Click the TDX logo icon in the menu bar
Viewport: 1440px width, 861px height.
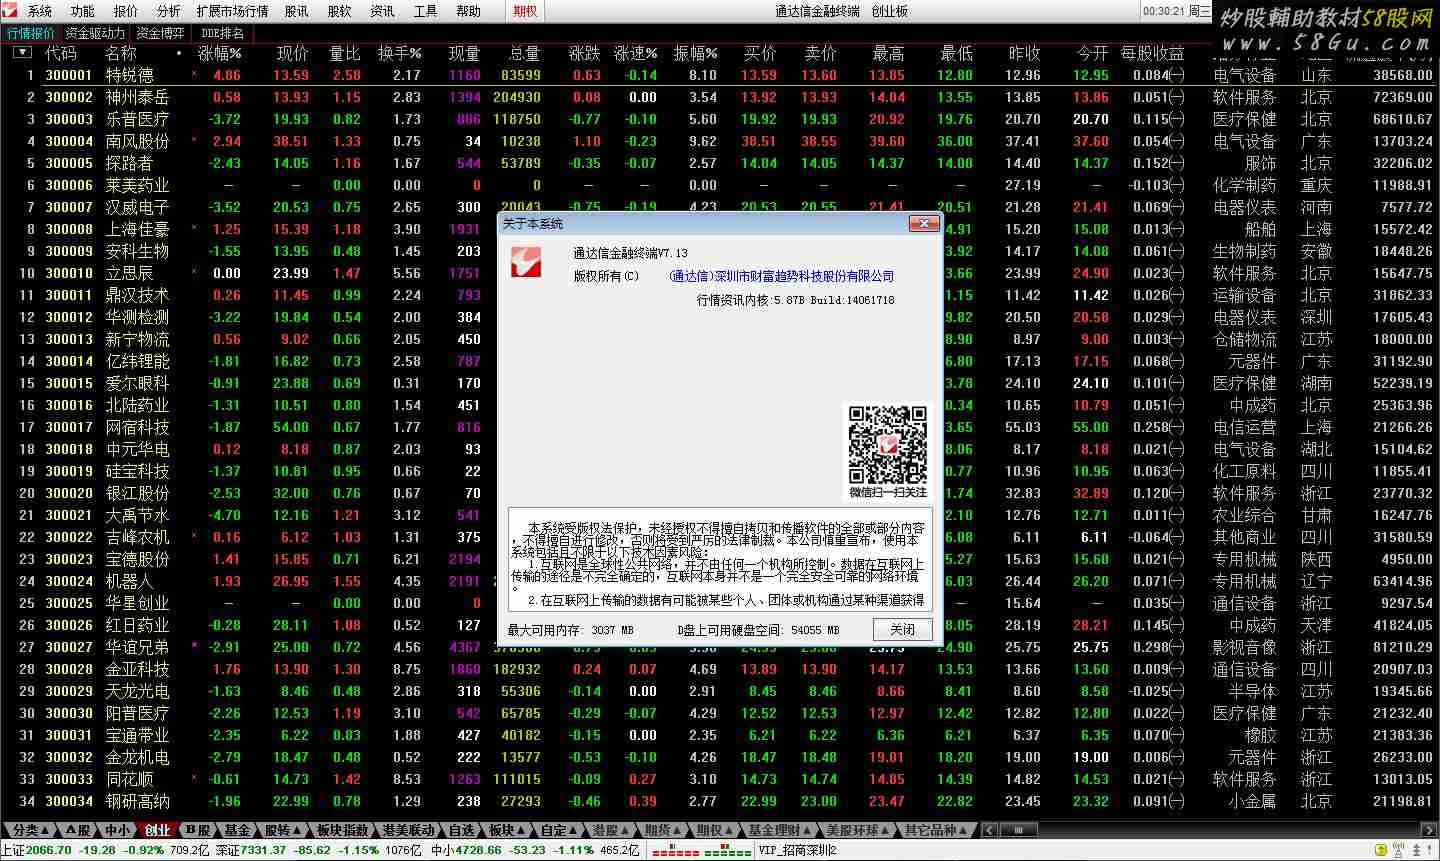(x=11, y=10)
